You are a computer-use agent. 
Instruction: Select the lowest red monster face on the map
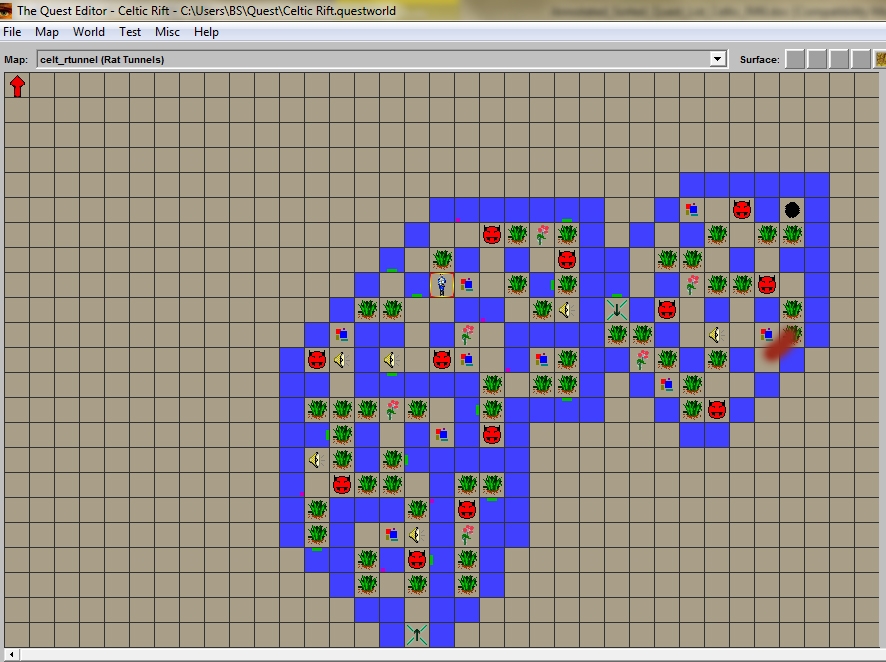click(417, 560)
